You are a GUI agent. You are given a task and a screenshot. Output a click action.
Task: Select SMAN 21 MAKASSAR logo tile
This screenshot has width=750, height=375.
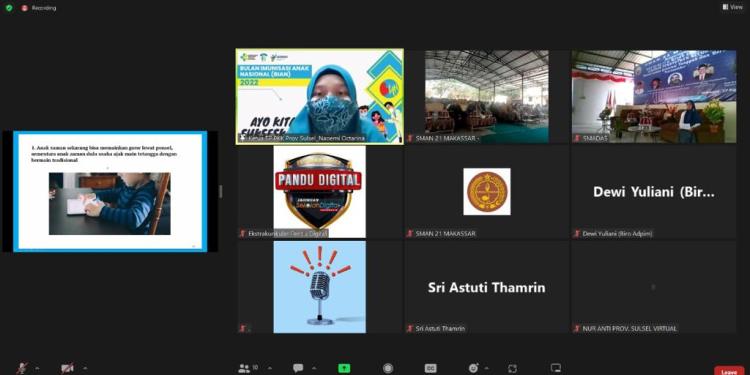(487, 191)
